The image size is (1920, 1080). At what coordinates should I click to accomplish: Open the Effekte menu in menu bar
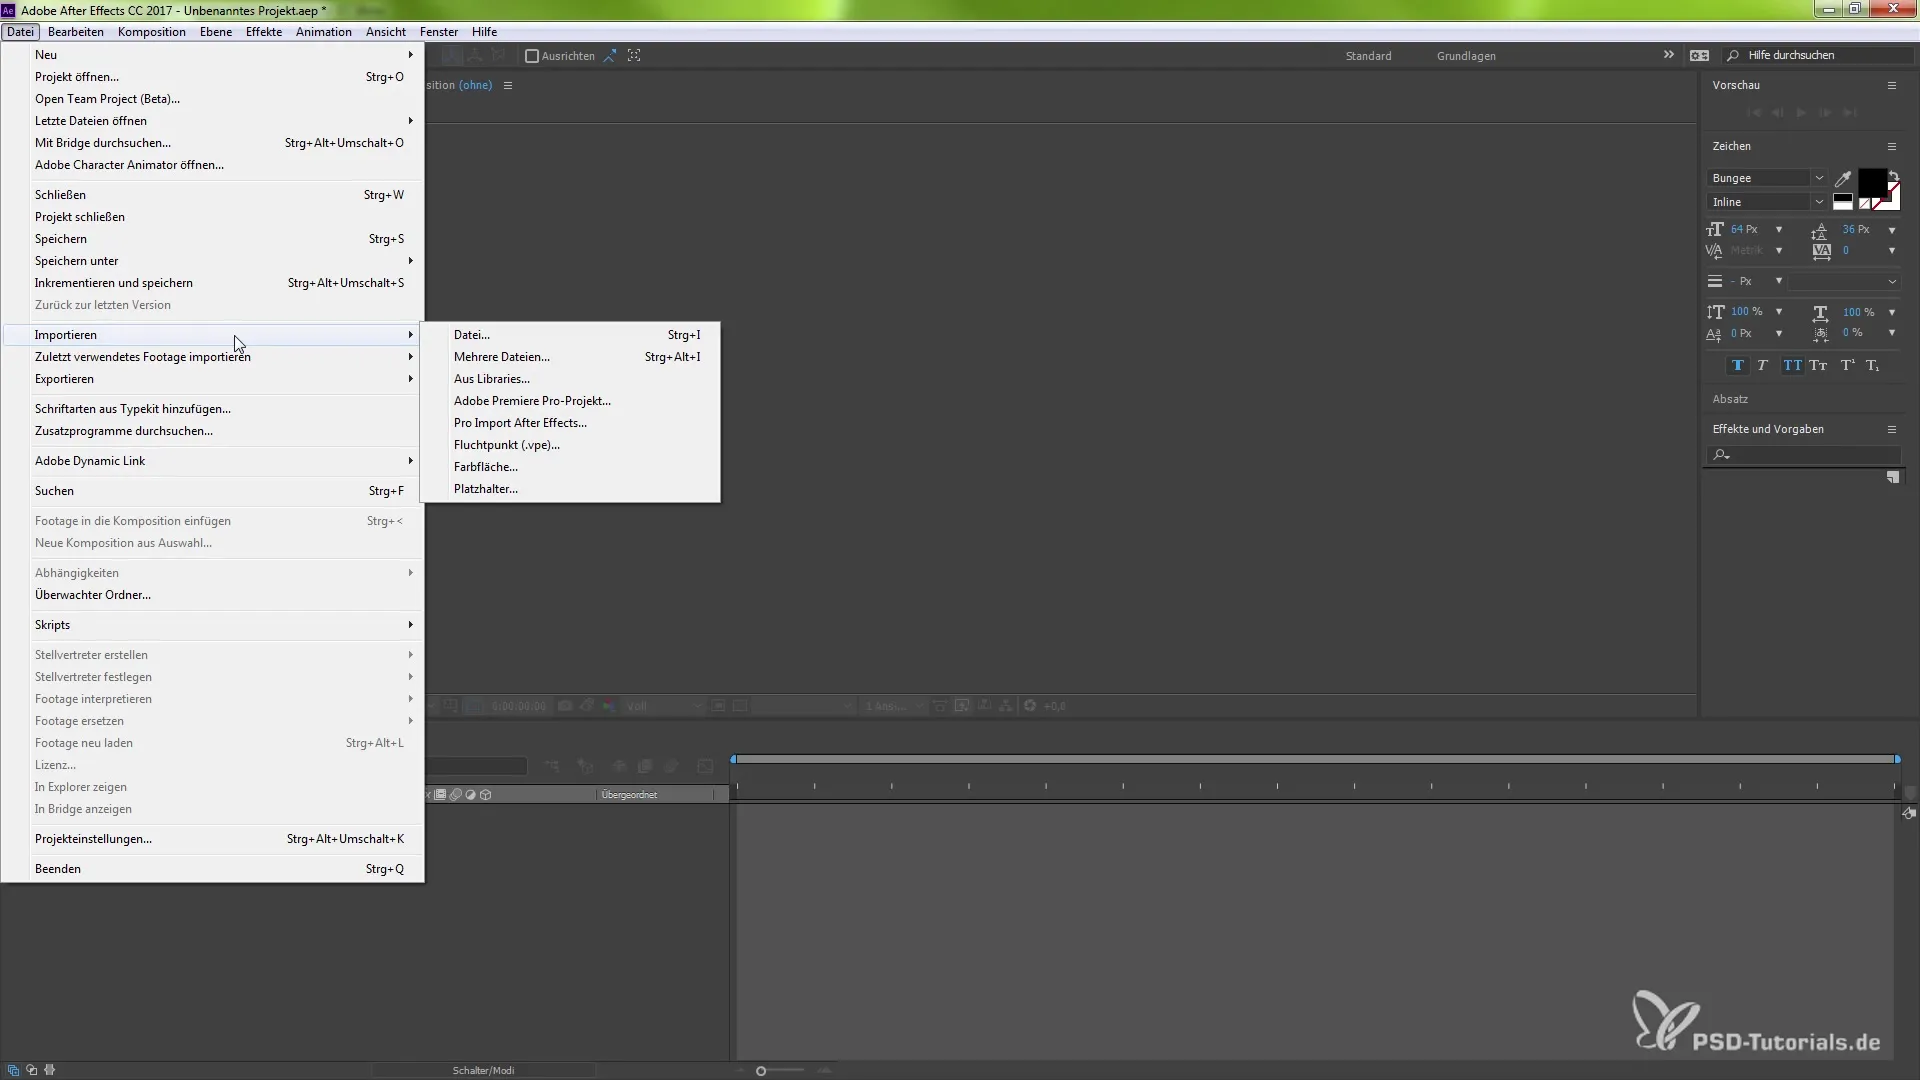tap(264, 32)
